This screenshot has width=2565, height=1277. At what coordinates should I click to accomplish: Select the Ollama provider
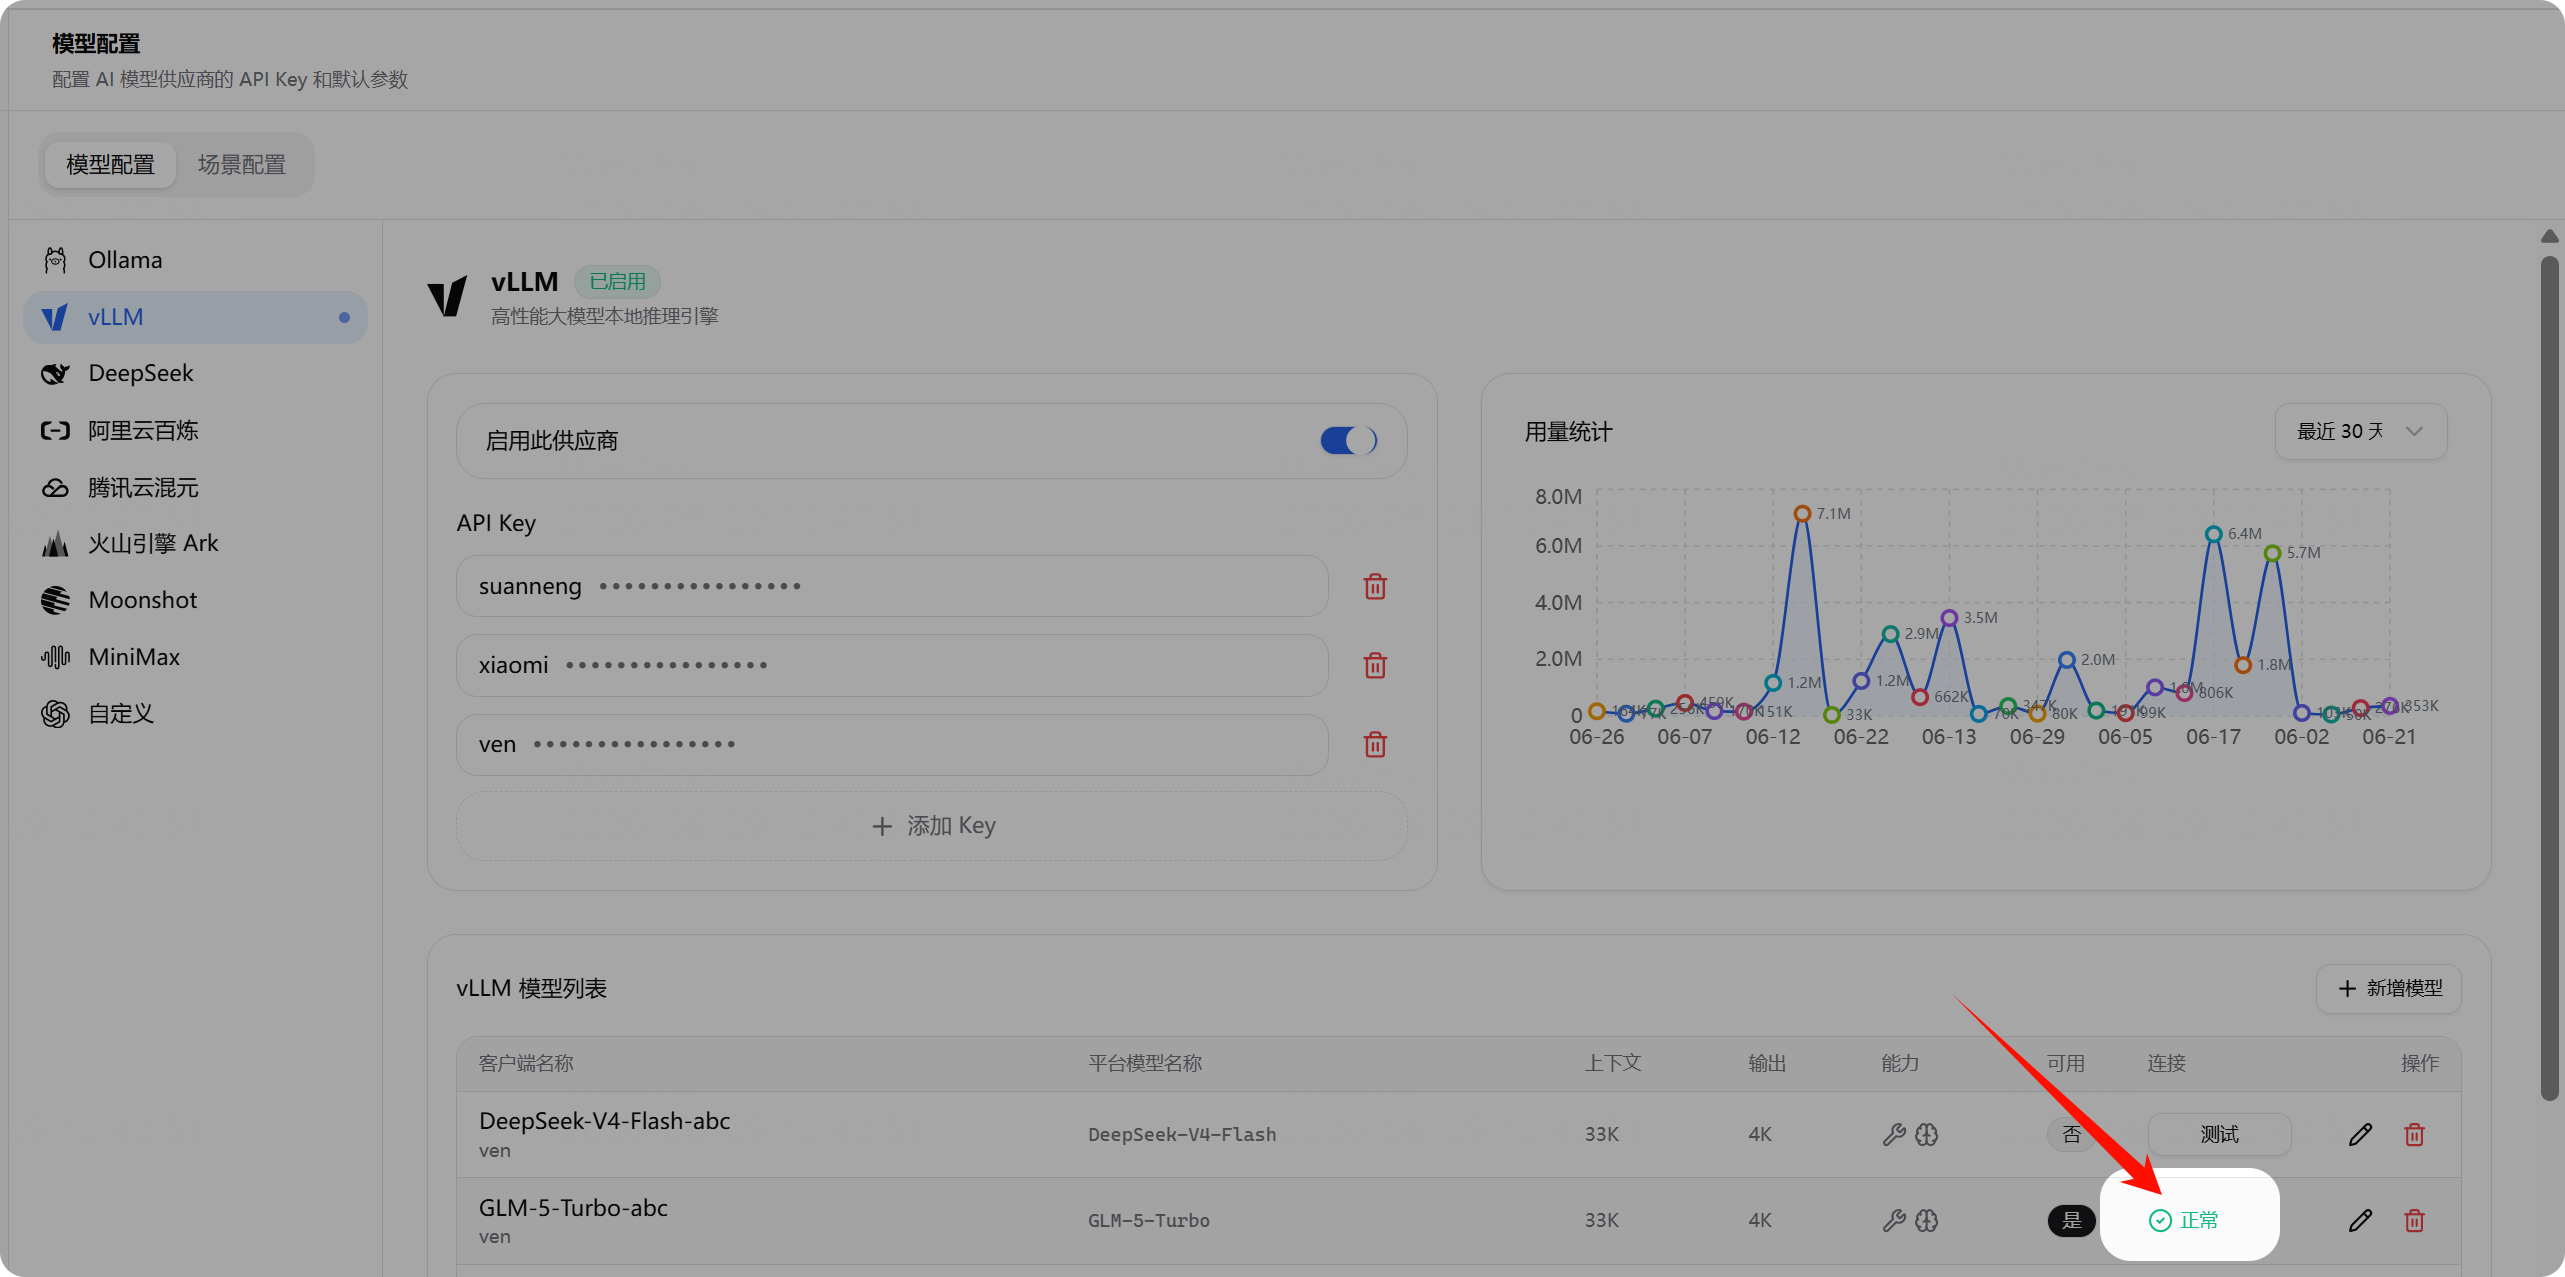click(x=195, y=260)
